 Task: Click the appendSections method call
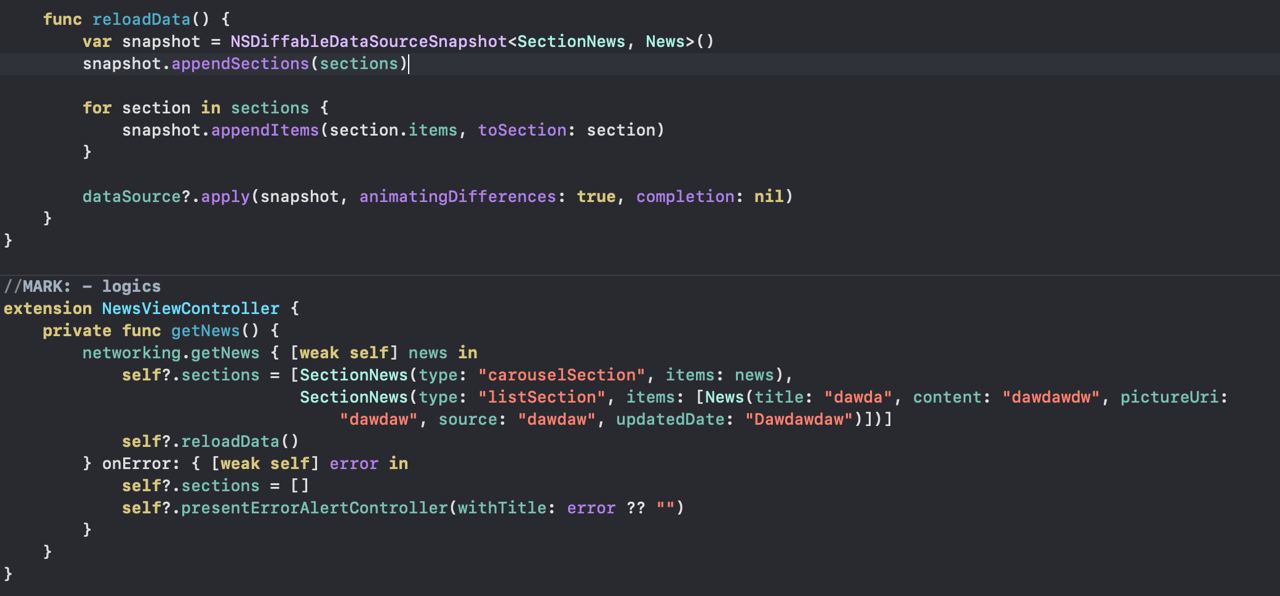[x=240, y=63]
